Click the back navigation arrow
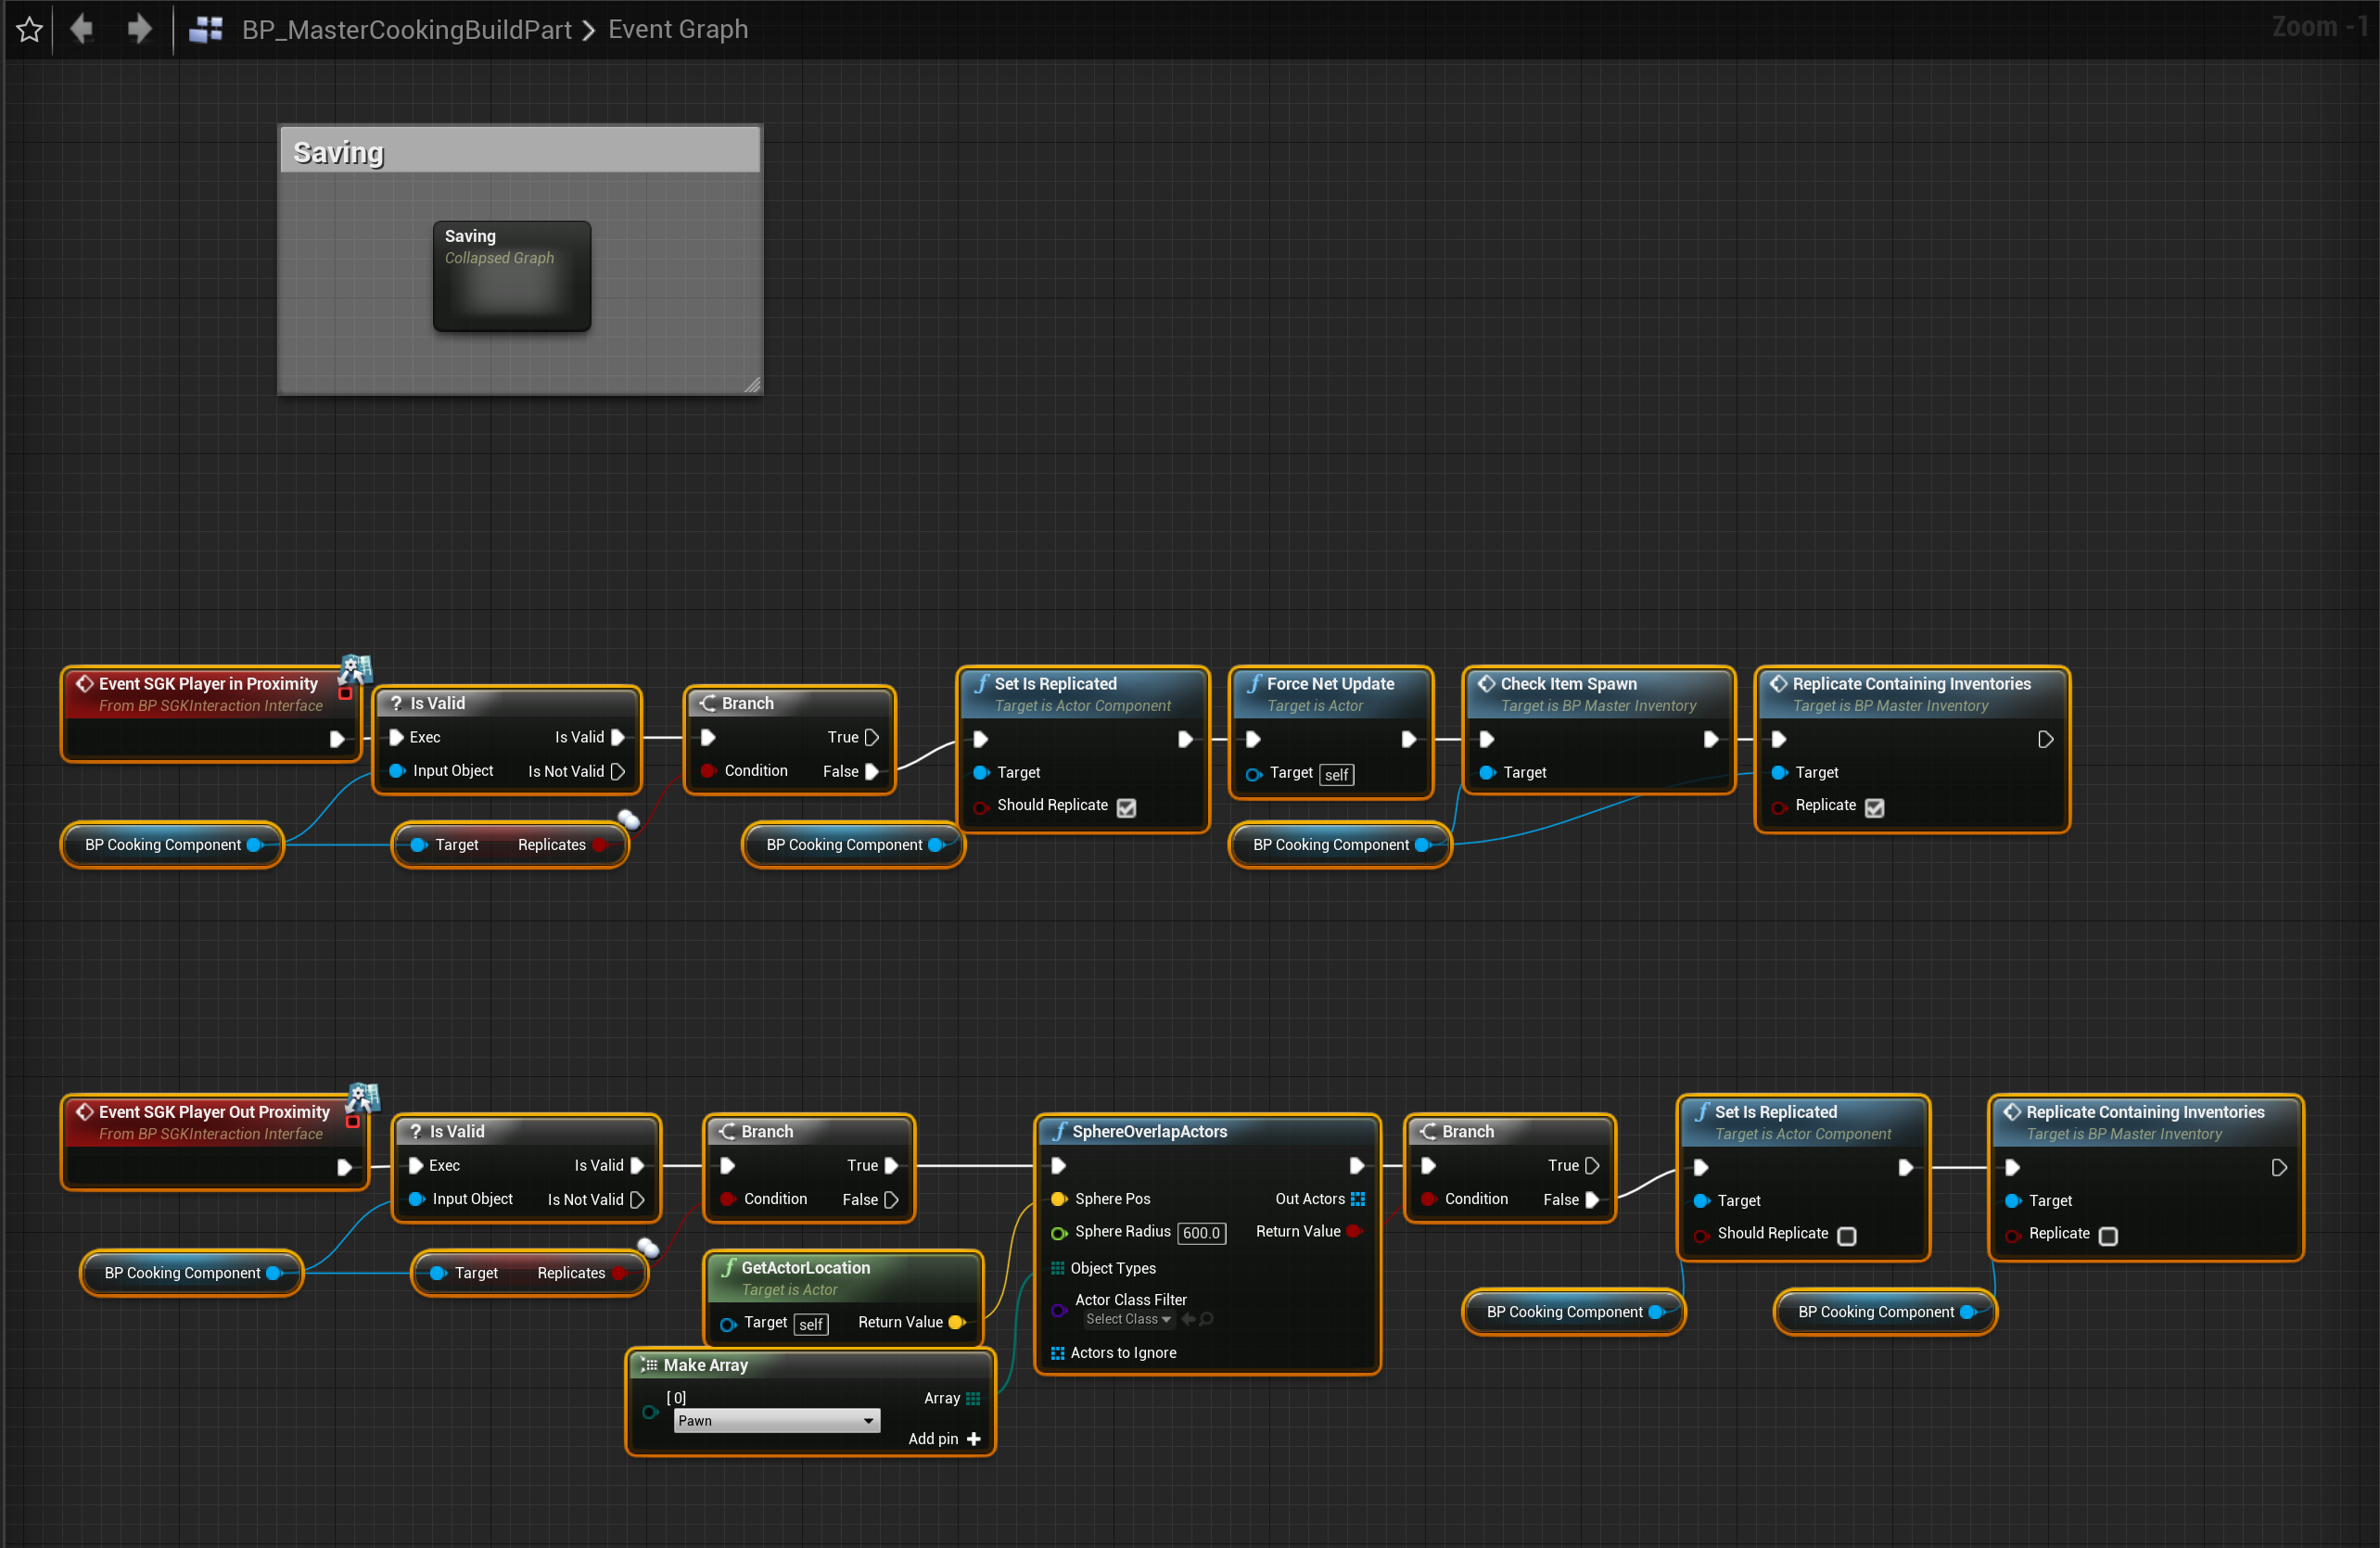 [82, 29]
